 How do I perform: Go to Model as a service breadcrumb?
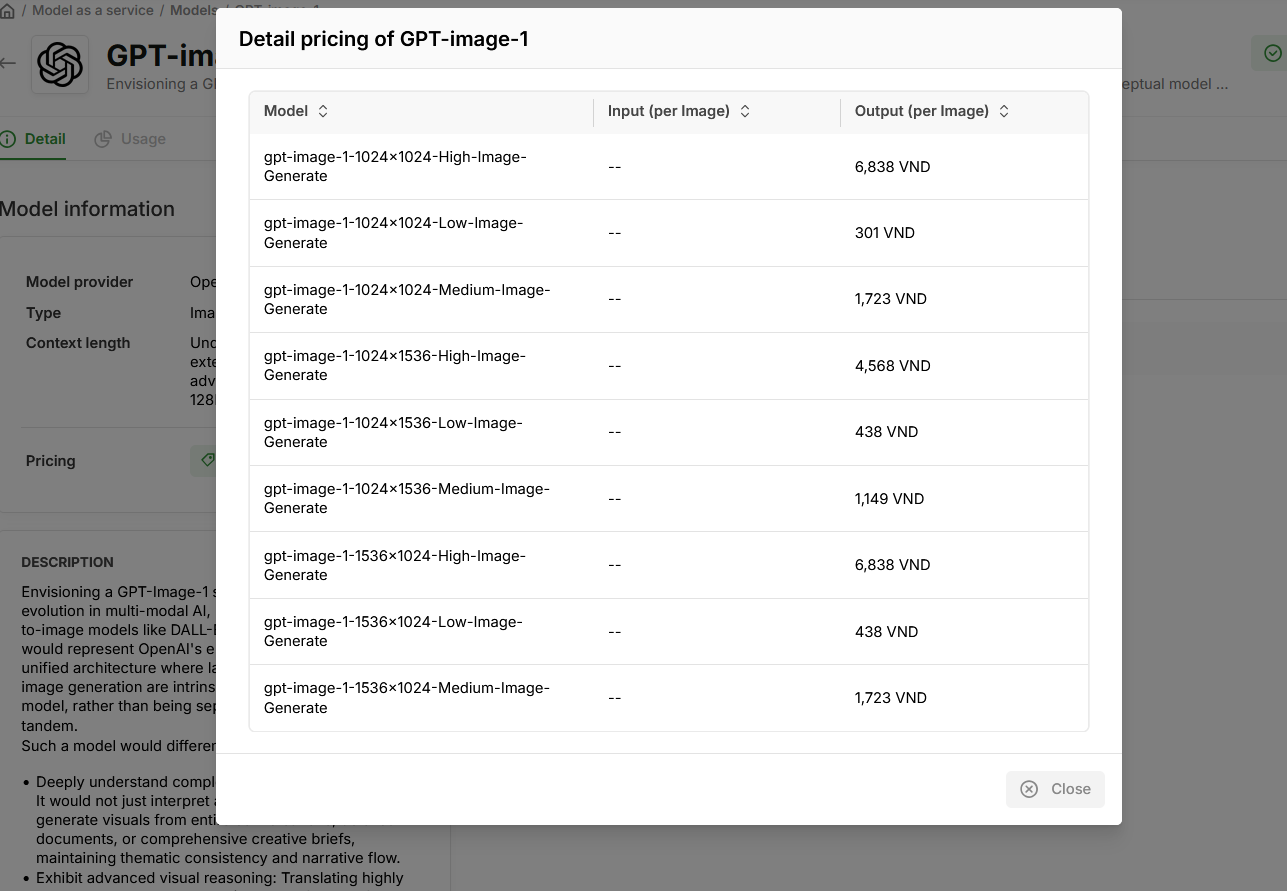coord(93,10)
